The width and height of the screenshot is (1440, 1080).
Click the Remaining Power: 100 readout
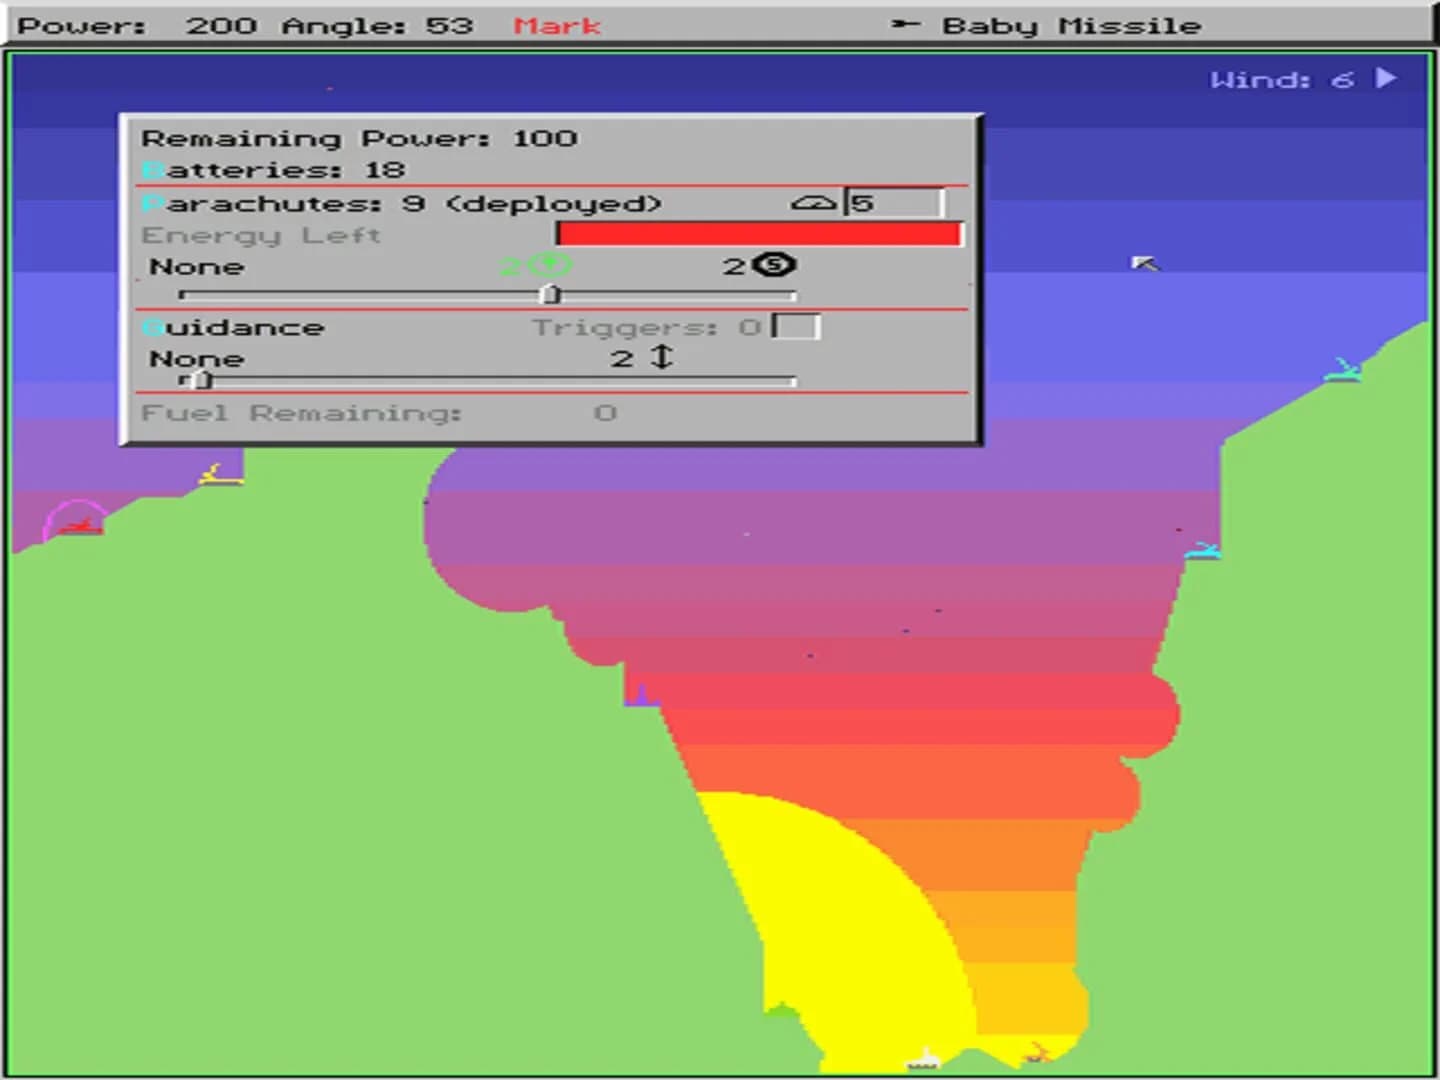click(360, 138)
